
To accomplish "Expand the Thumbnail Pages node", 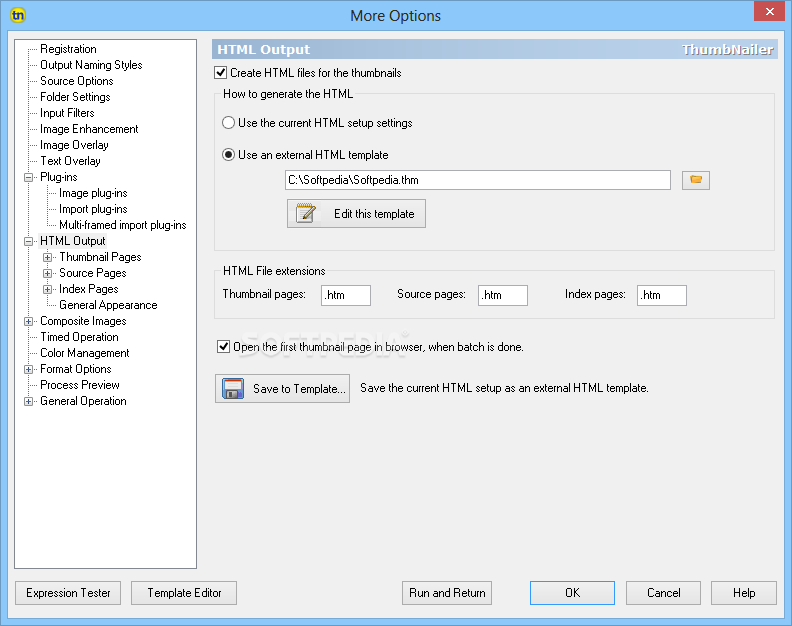I will coord(47,257).
